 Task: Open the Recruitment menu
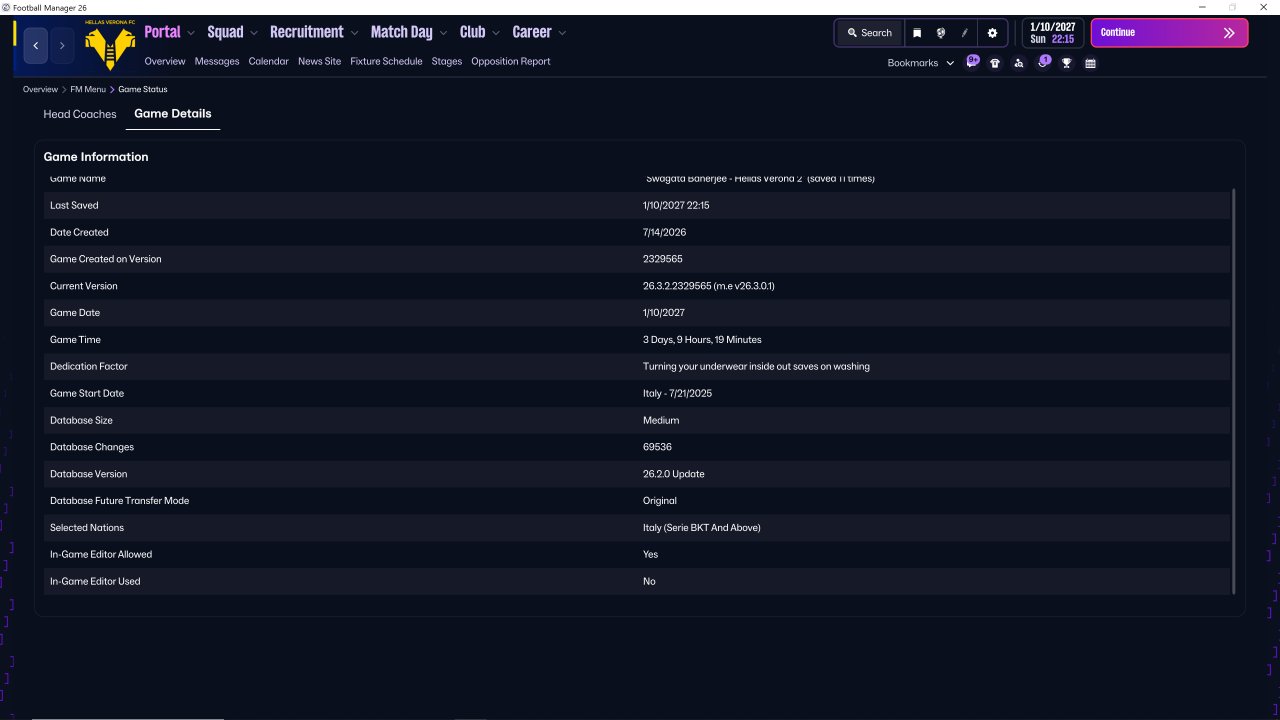[x=307, y=32]
